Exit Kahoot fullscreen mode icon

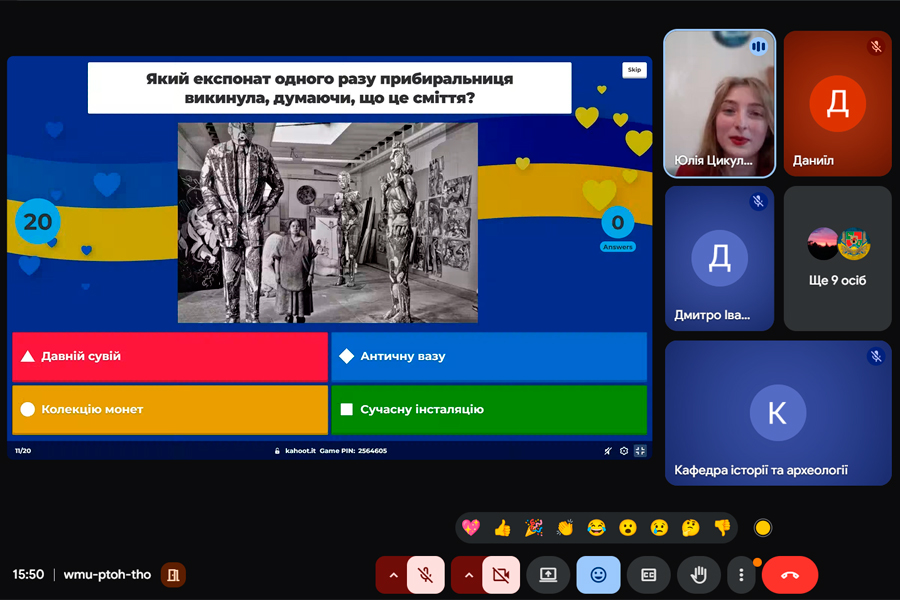pyautogui.click(x=640, y=451)
